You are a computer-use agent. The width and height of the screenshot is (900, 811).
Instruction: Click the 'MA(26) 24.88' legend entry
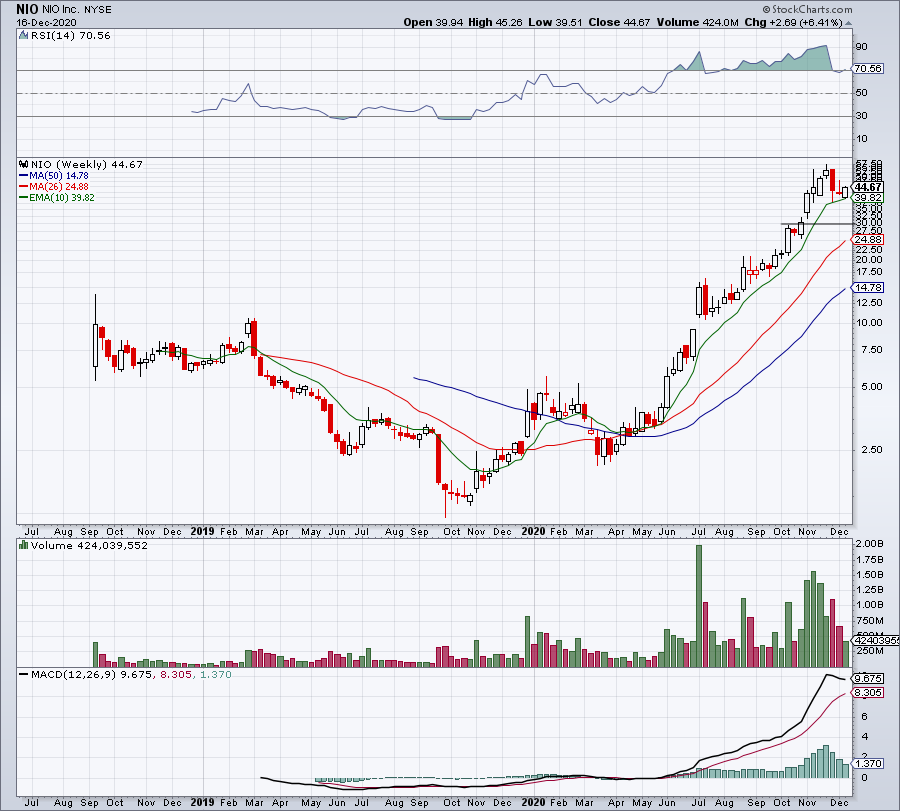[59, 187]
